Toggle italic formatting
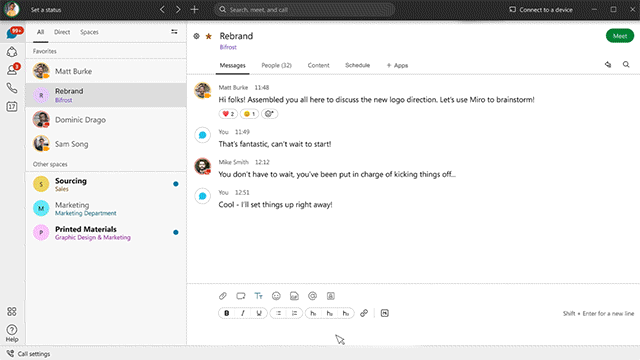 click(x=243, y=313)
